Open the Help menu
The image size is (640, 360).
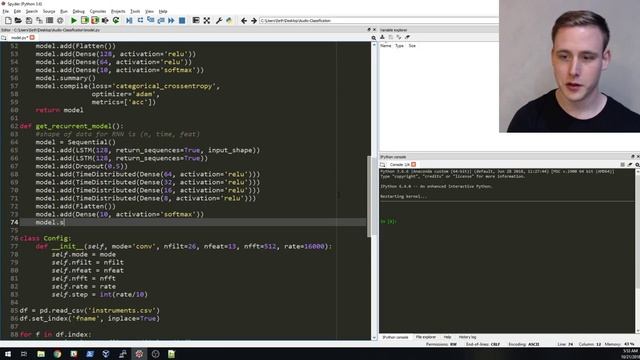(163, 11)
